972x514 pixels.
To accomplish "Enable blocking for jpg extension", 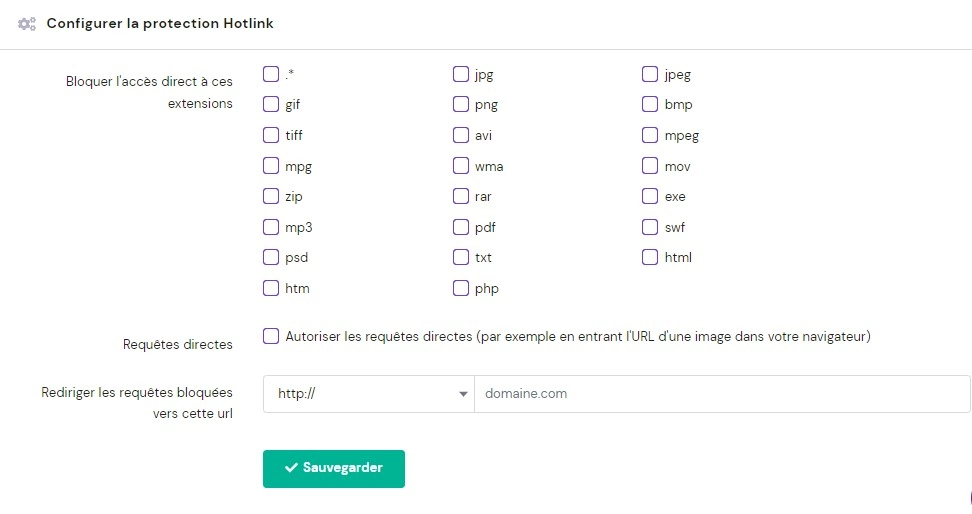I will click(x=461, y=73).
